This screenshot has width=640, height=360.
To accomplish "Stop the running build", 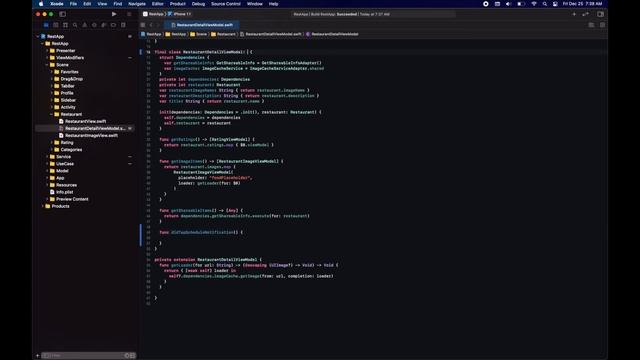I will click(129, 14).
